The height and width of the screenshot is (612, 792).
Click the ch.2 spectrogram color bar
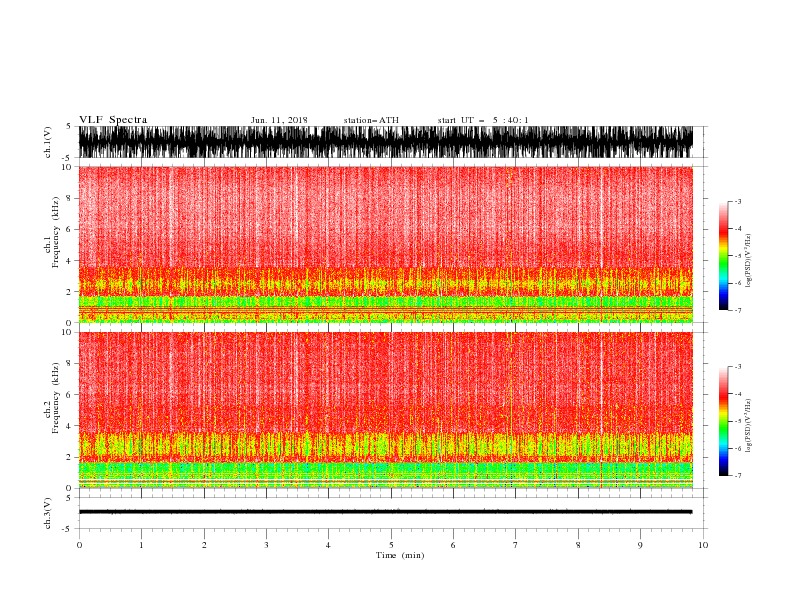pos(723,421)
